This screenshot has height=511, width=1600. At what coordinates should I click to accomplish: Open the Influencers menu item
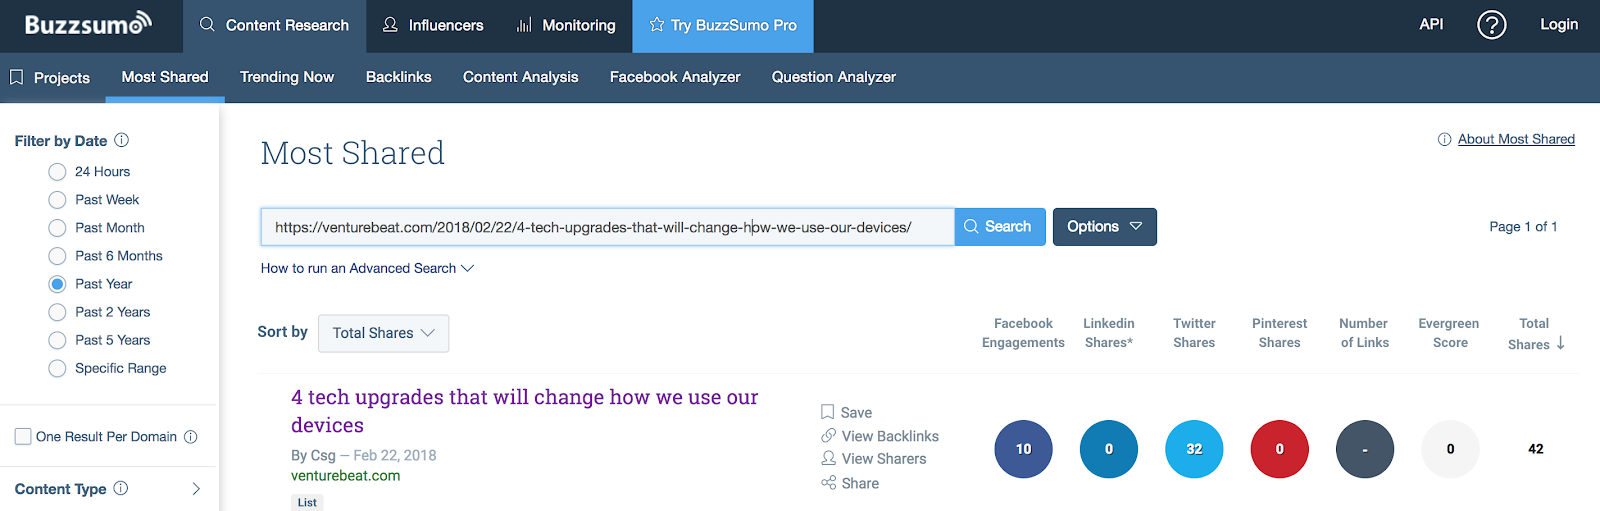433,25
